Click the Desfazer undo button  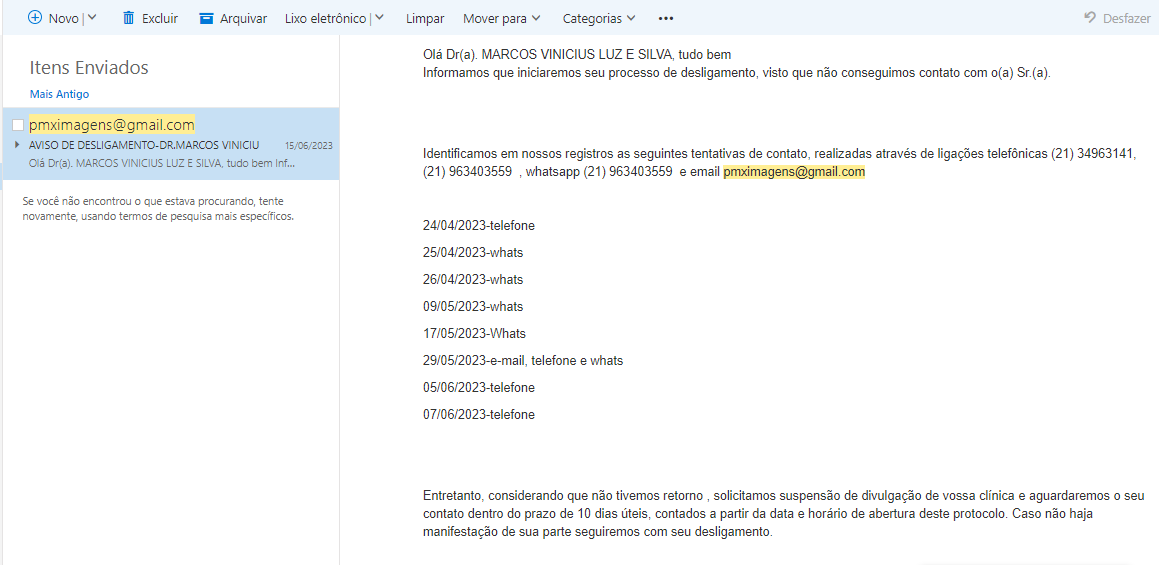click(1117, 18)
